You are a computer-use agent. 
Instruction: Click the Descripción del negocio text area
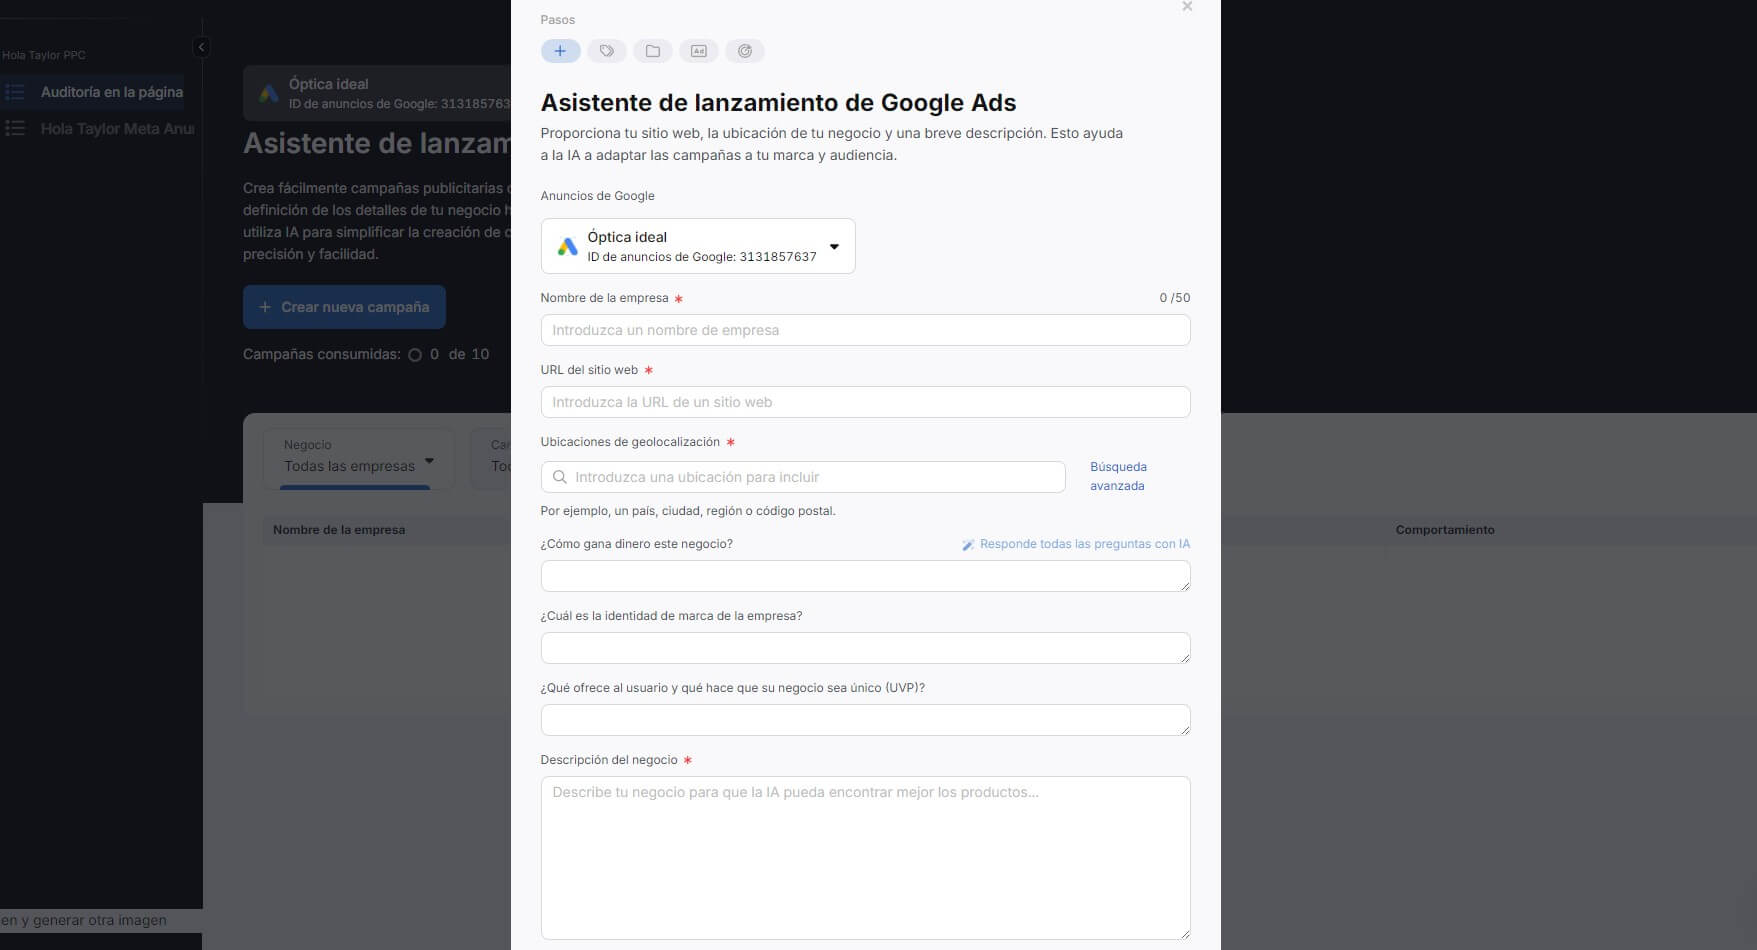click(864, 857)
